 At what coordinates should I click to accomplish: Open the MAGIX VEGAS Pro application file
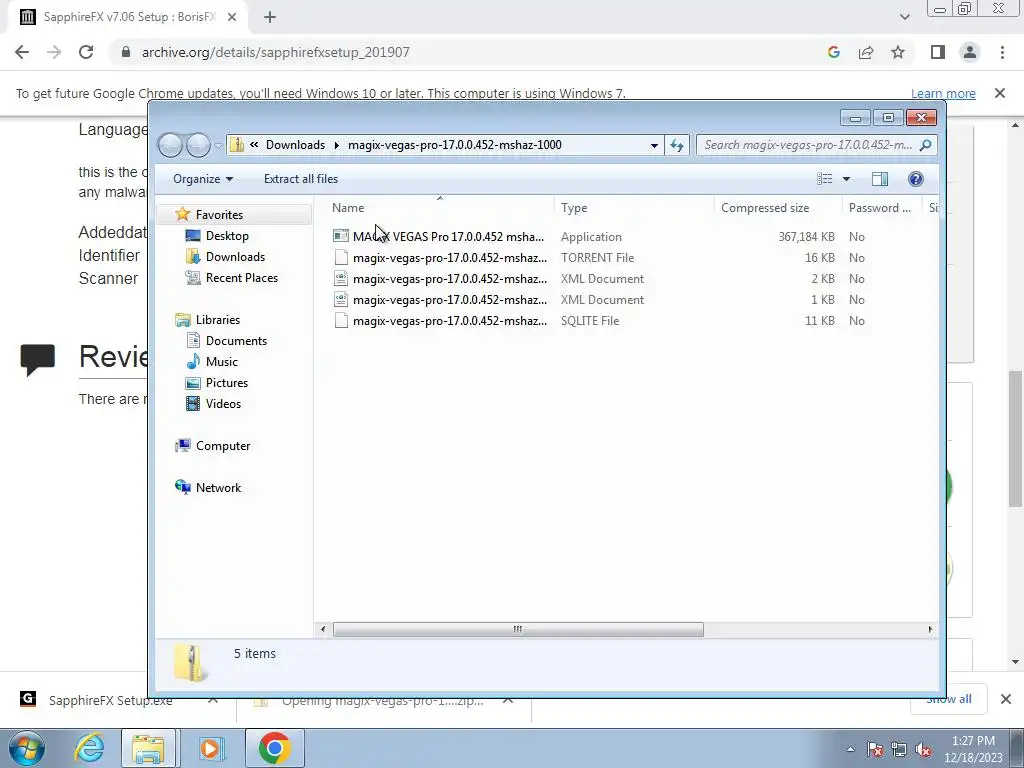click(x=448, y=236)
